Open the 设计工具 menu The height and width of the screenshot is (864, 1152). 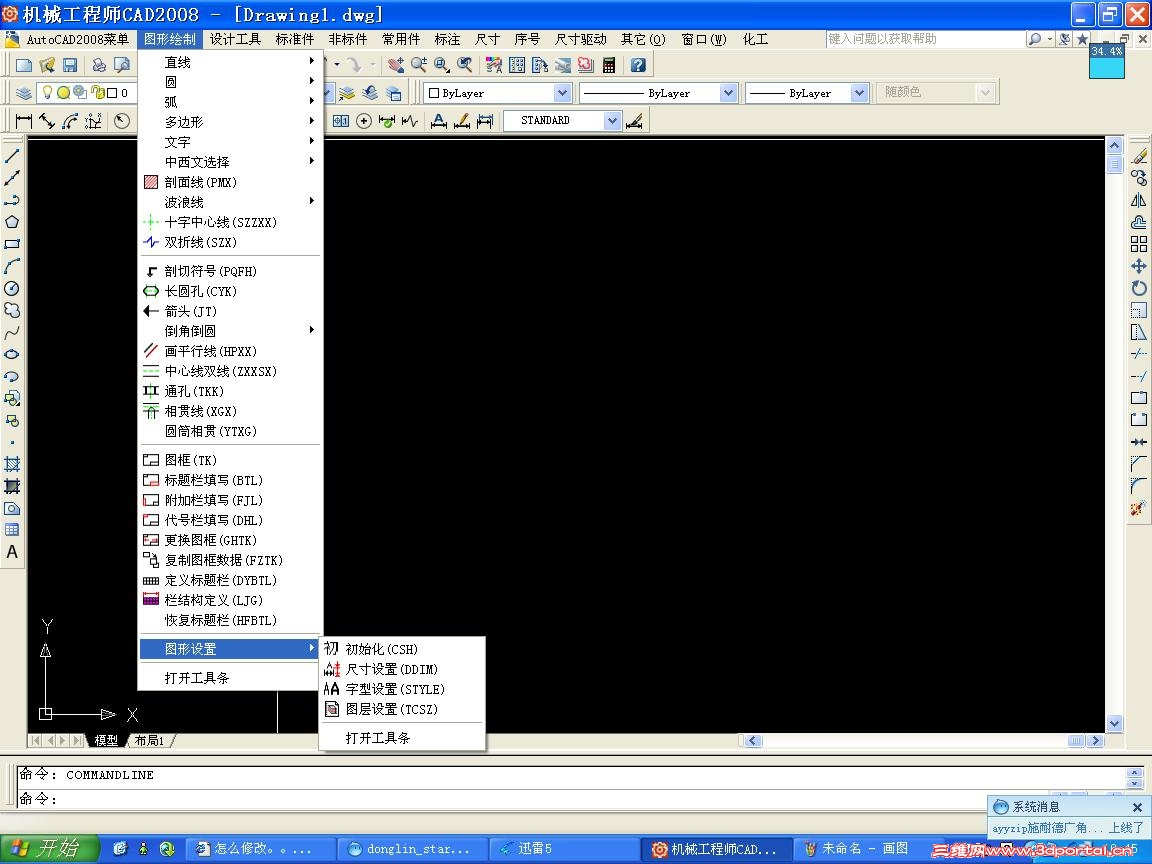[x=235, y=39]
